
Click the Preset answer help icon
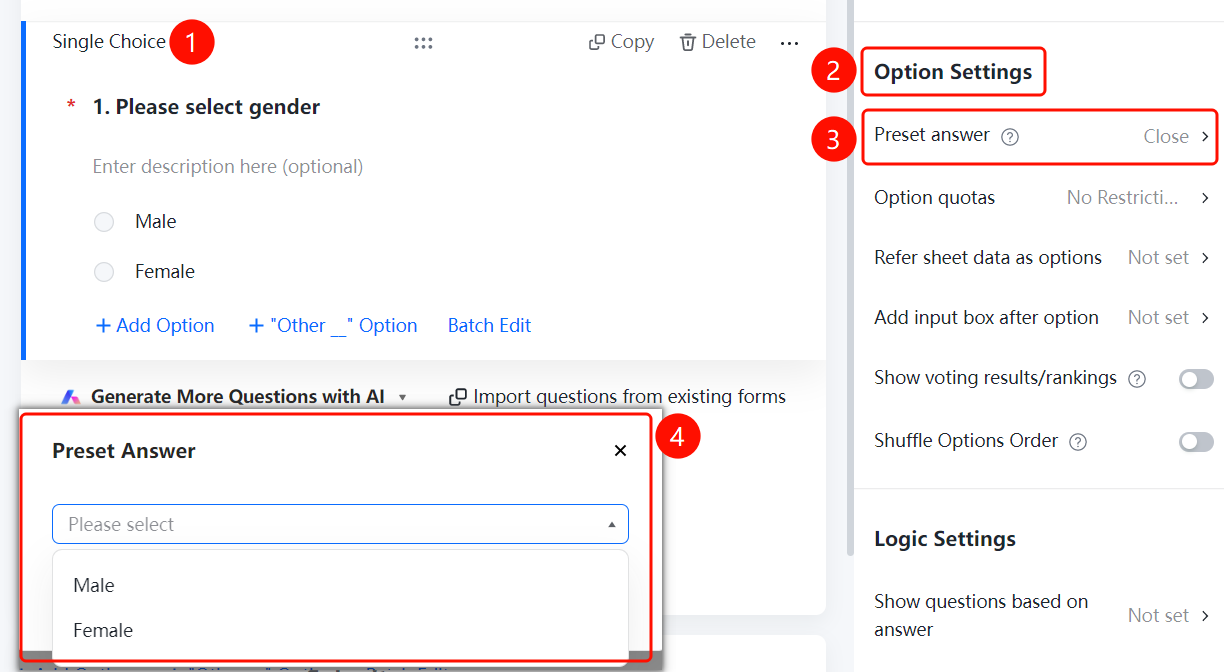pyautogui.click(x=1010, y=137)
